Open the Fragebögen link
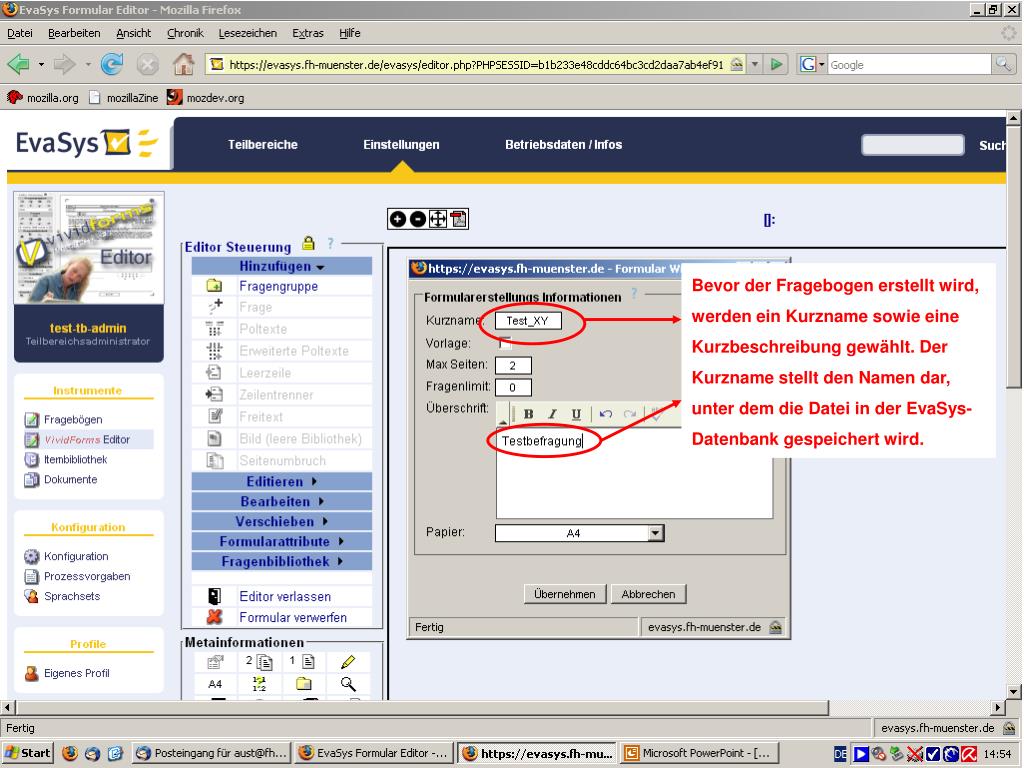The image size is (1024, 768). 72,419
